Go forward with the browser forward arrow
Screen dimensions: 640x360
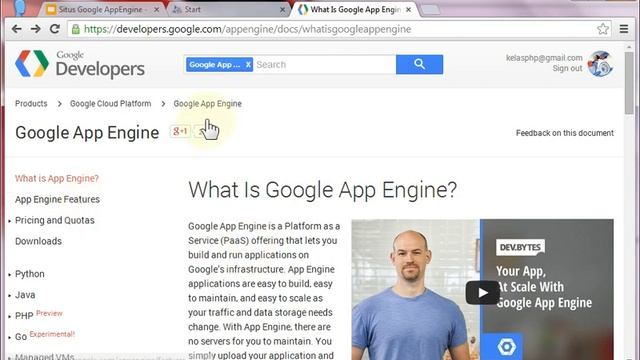coord(36,29)
